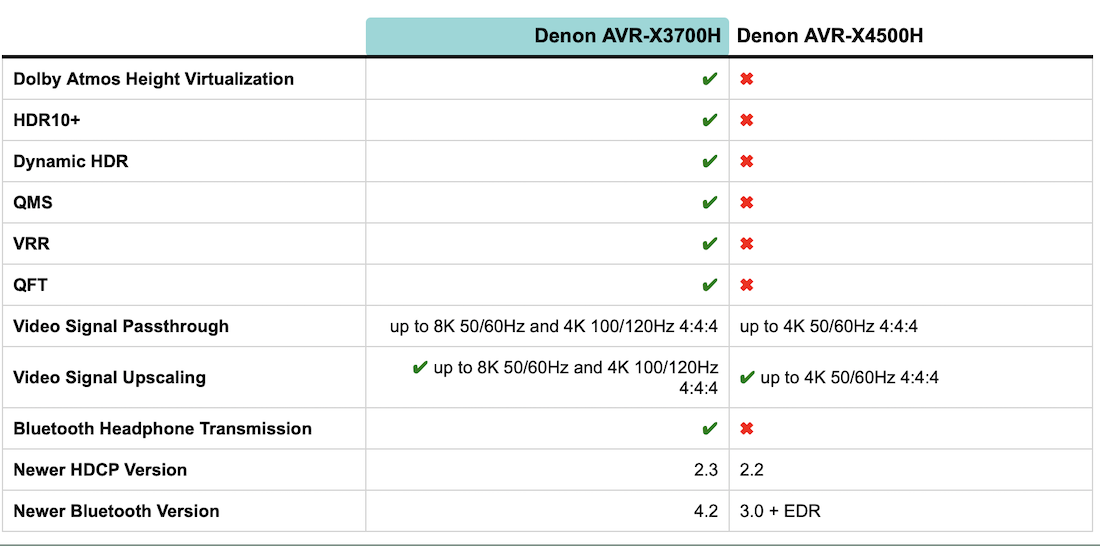This screenshot has height=547, width=1100.
Task: Click green checkmark for Bluetooth Headphone Transmission
Action: click(709, 429)
